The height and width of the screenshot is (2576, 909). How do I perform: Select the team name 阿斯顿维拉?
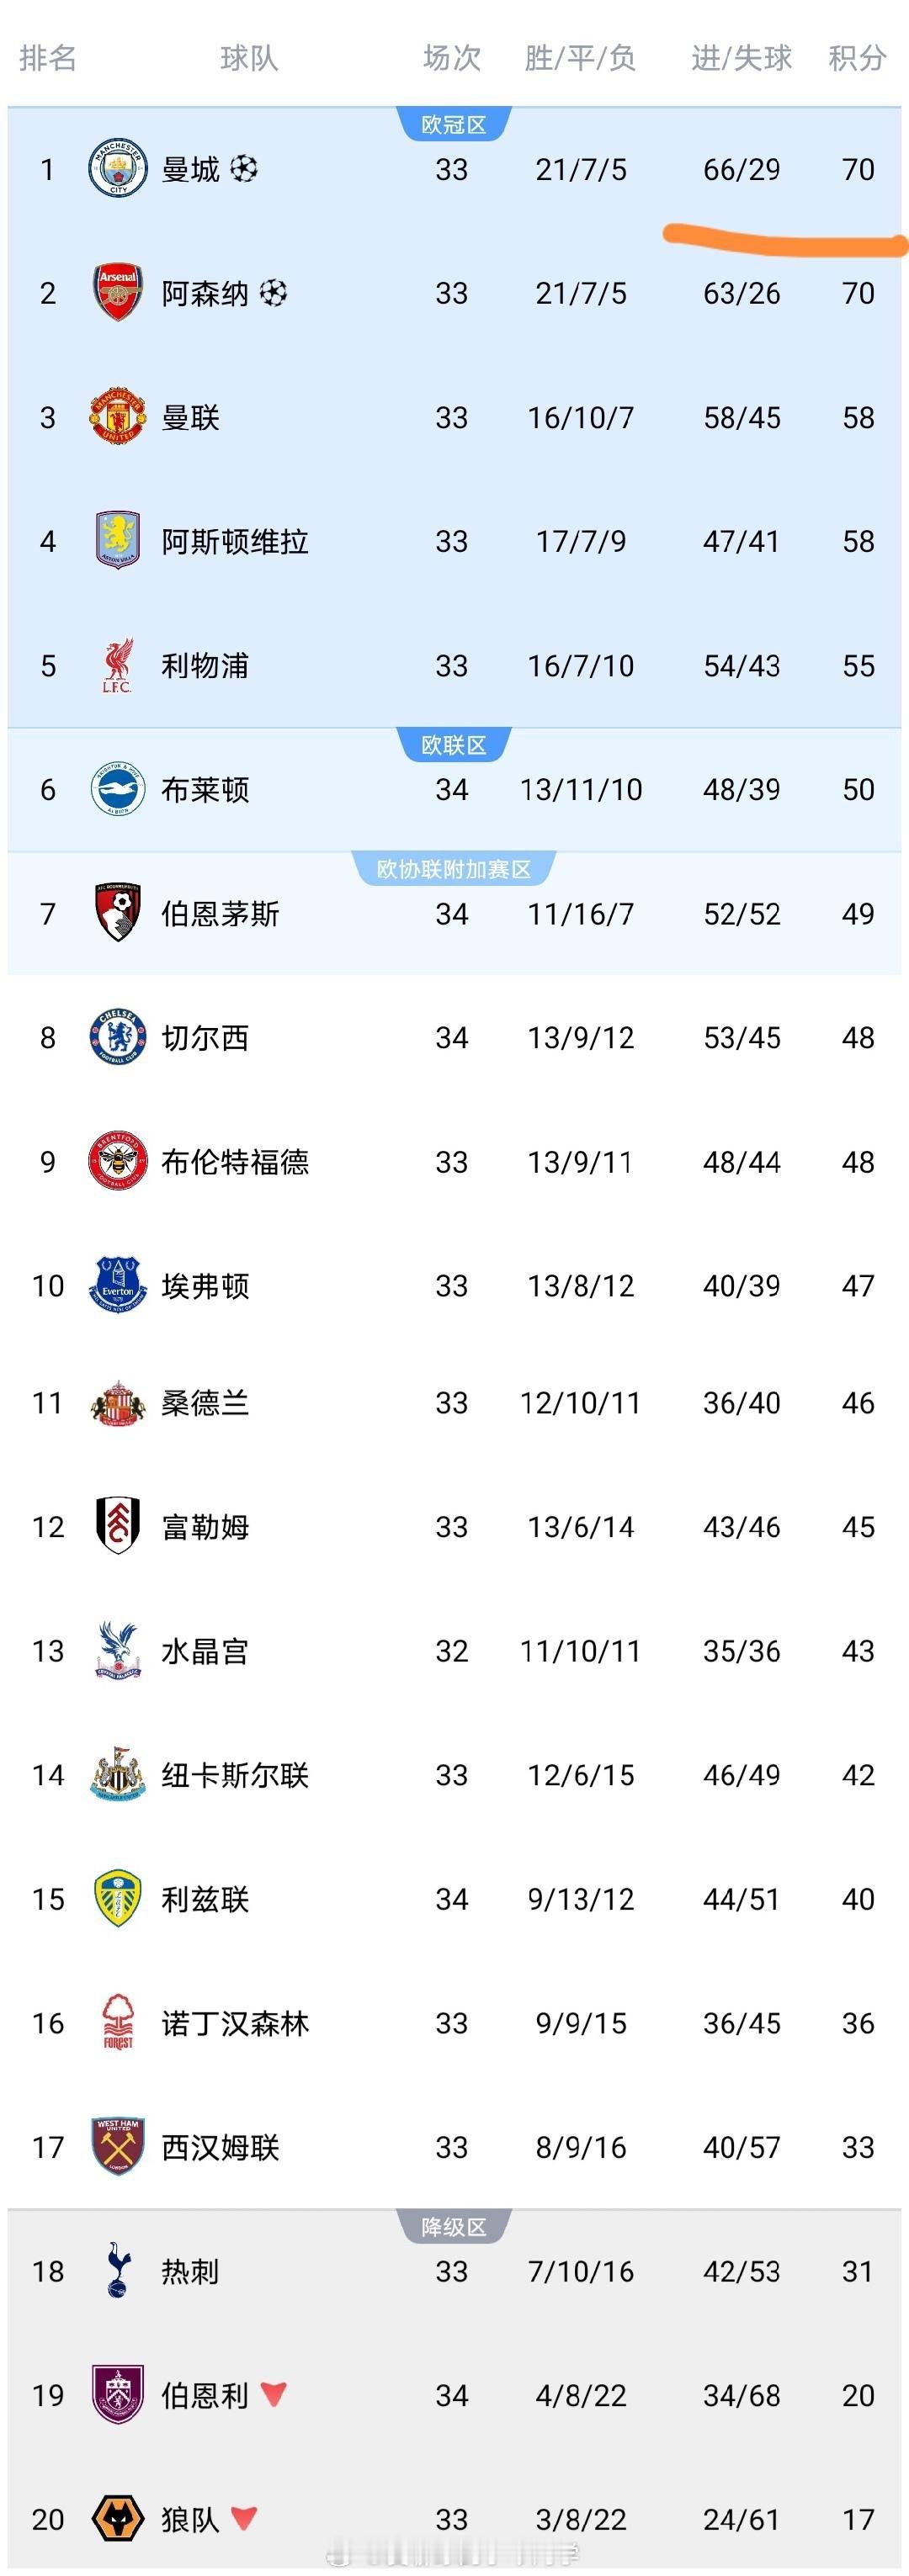coord(236,541)
